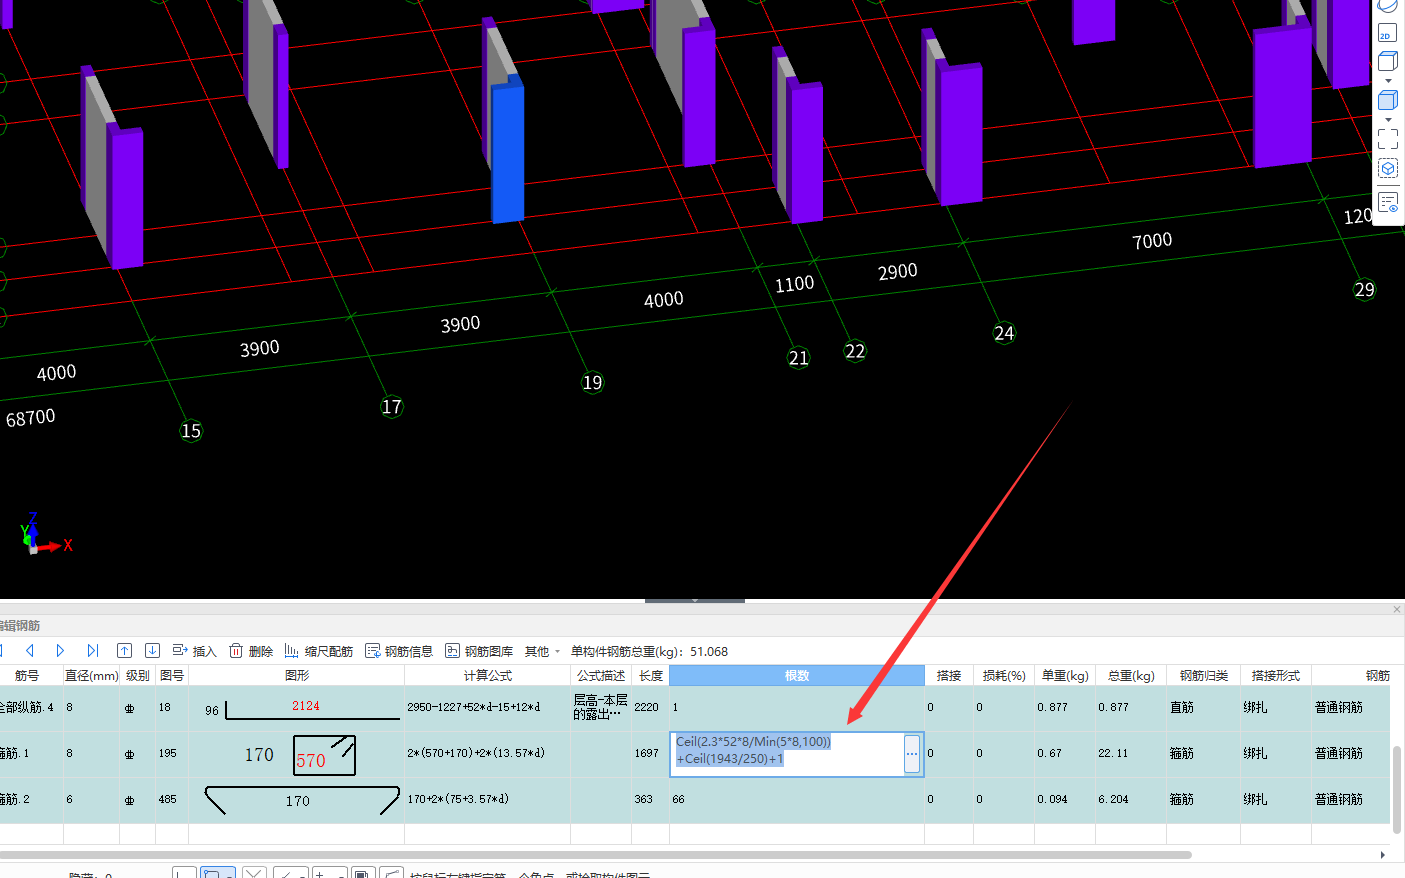1405x878 pixels.
Task: Click 插入 insert button
Action: click(194, 651)
